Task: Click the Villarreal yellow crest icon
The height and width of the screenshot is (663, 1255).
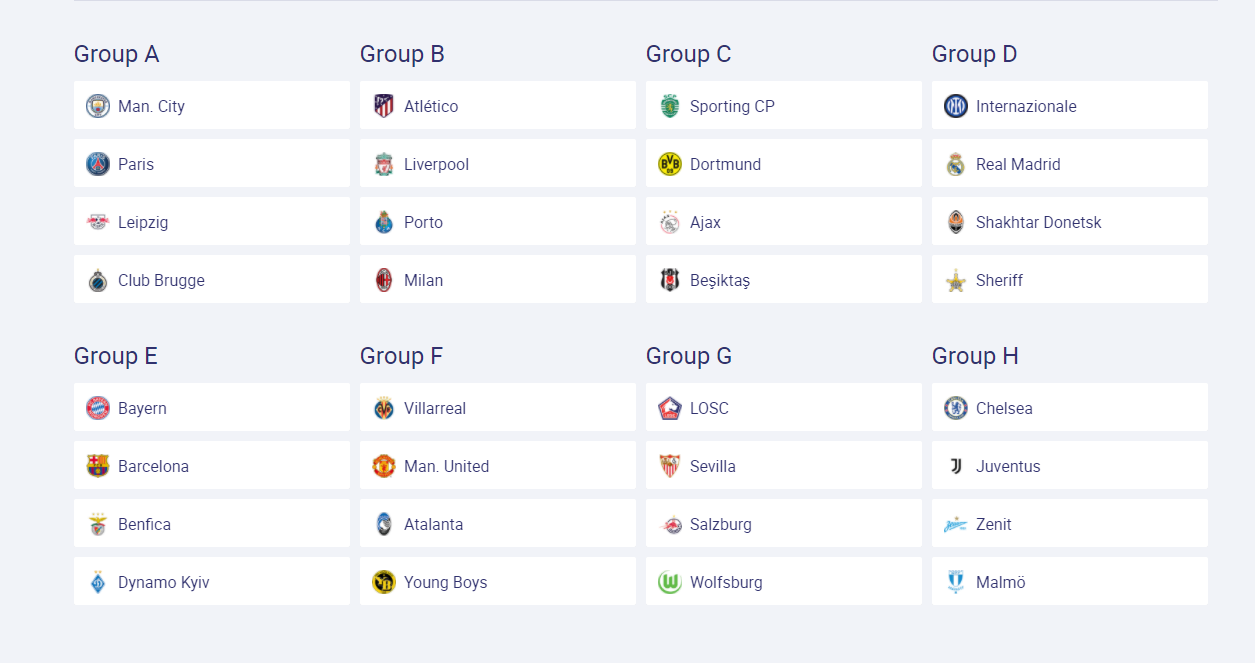Action: click(x=384, y=408)
